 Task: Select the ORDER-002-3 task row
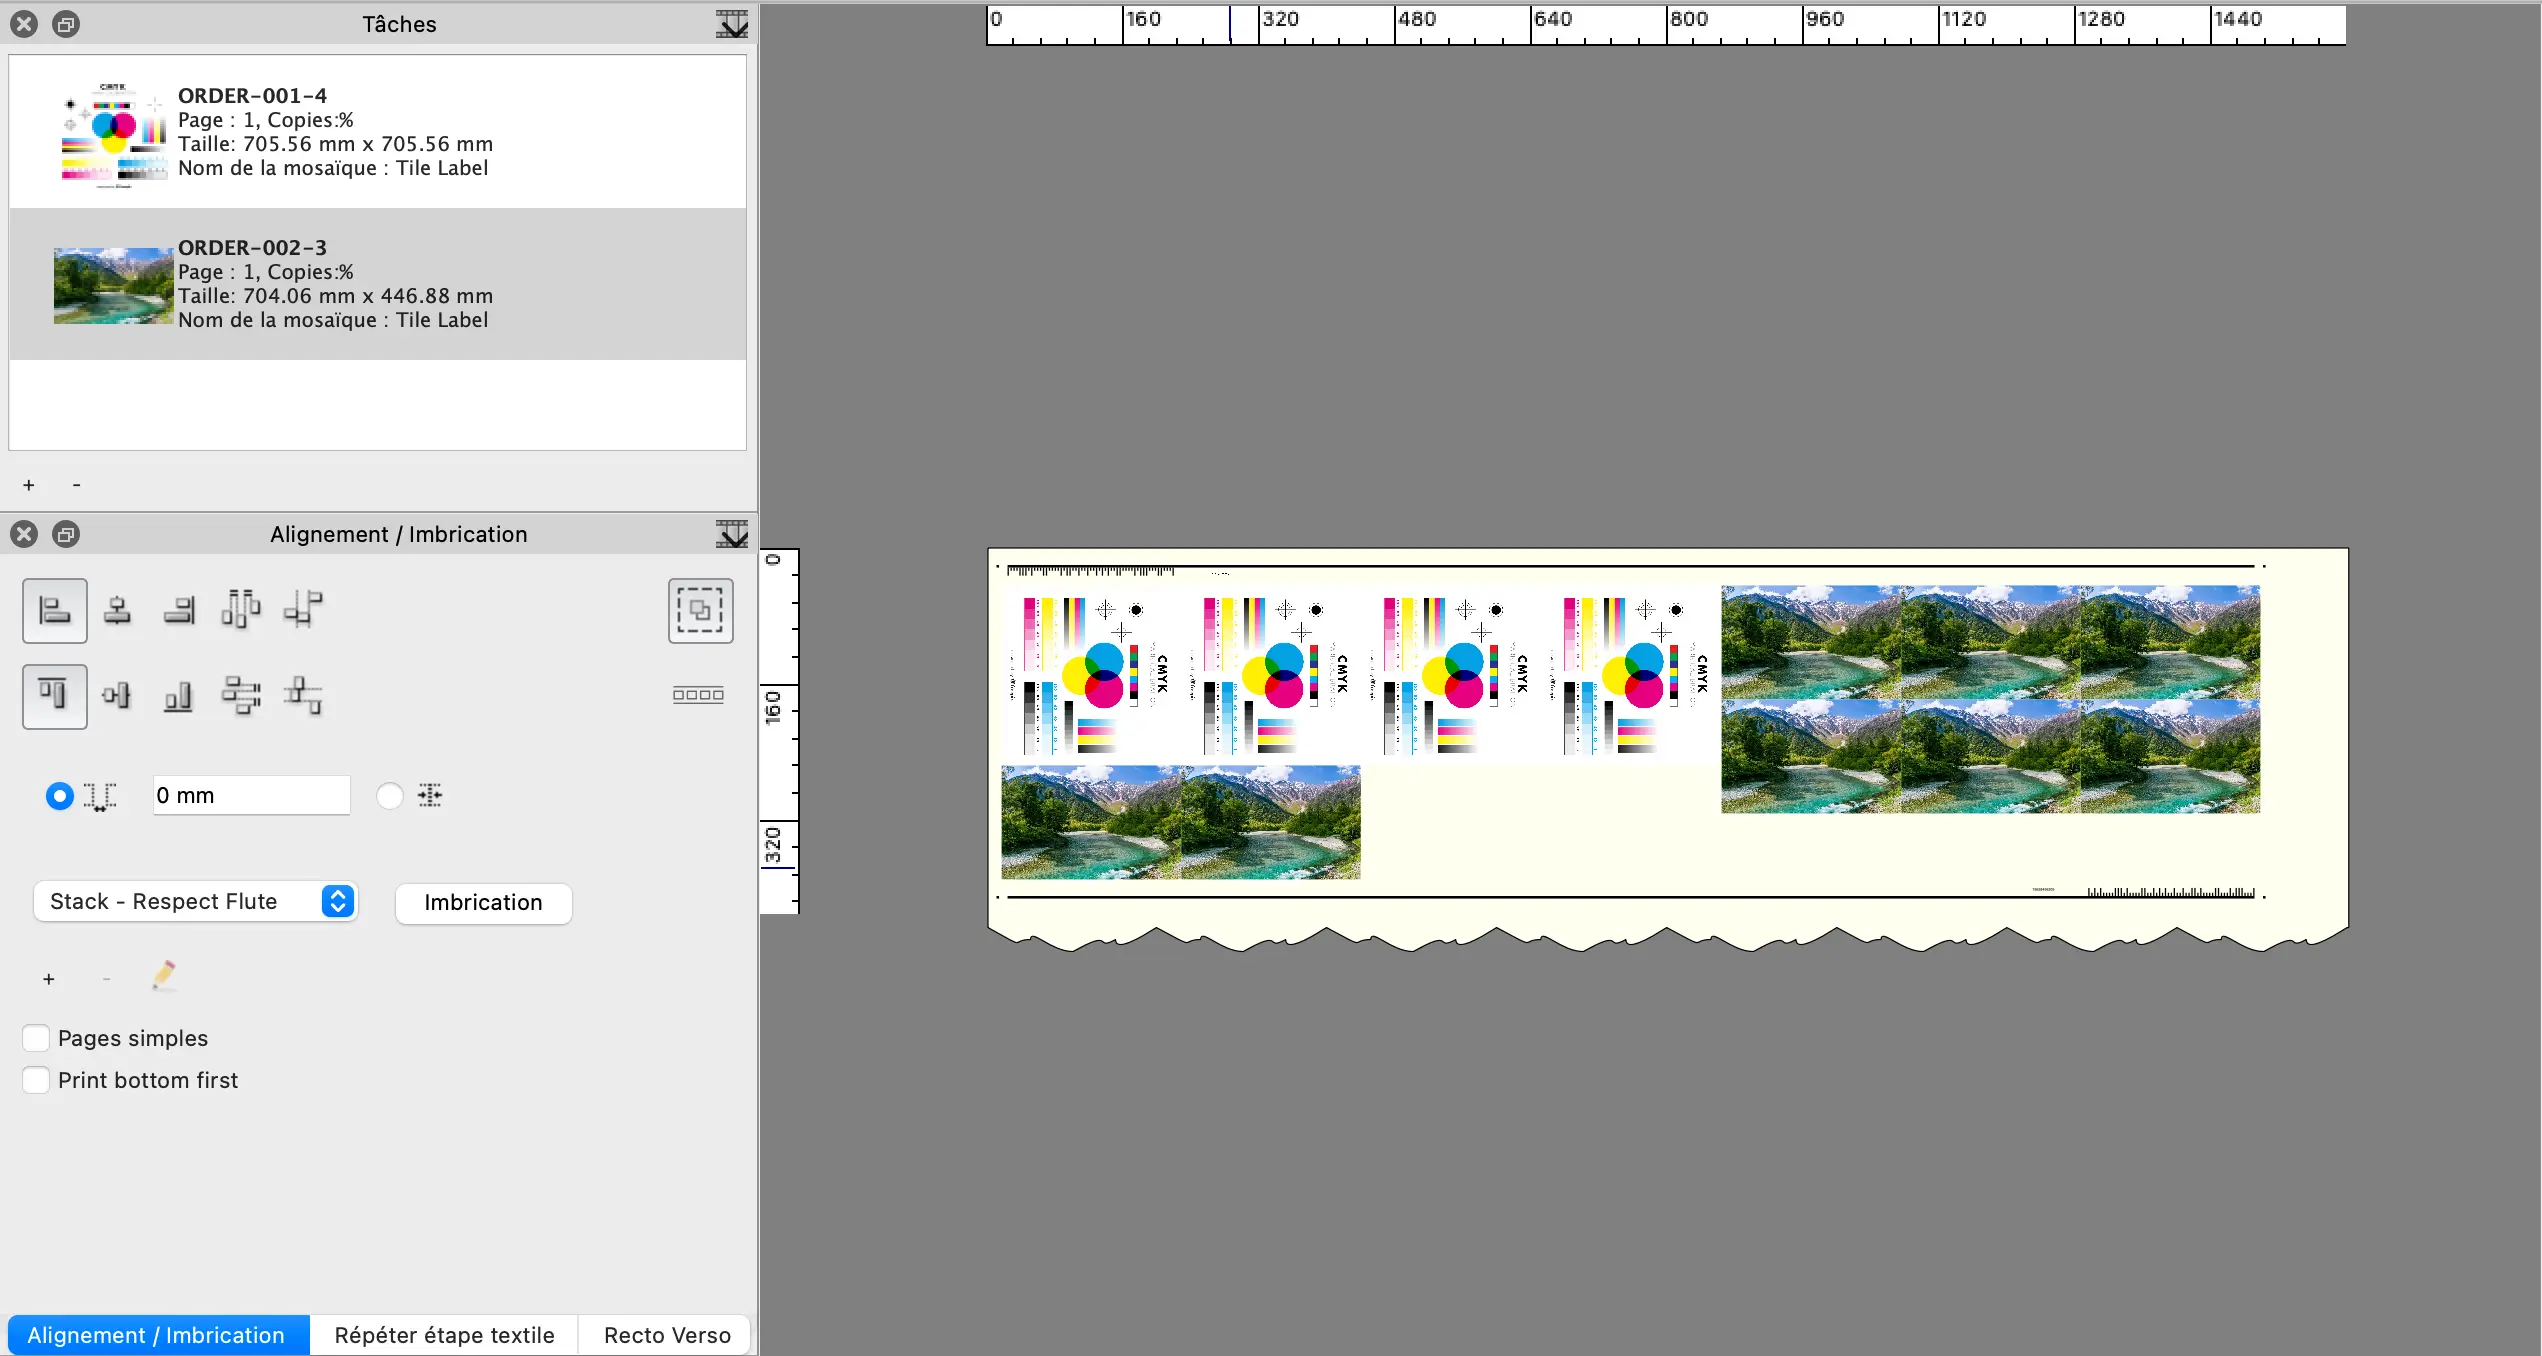coord(378,284)
